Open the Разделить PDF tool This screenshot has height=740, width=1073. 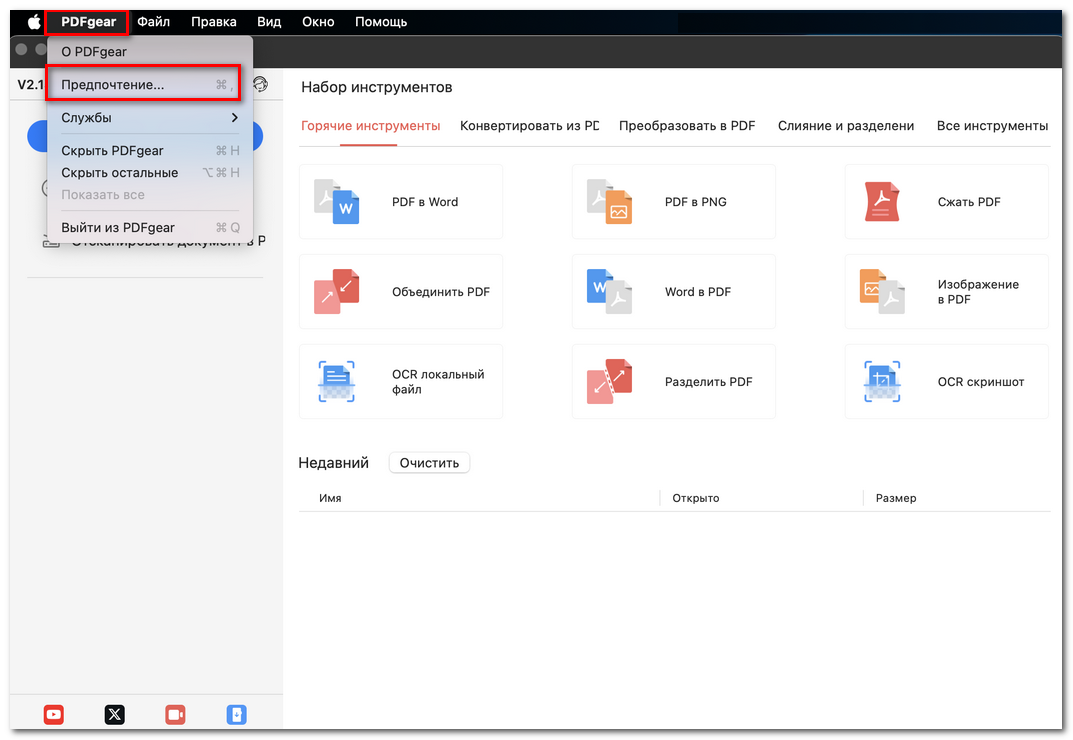[673, 382]
